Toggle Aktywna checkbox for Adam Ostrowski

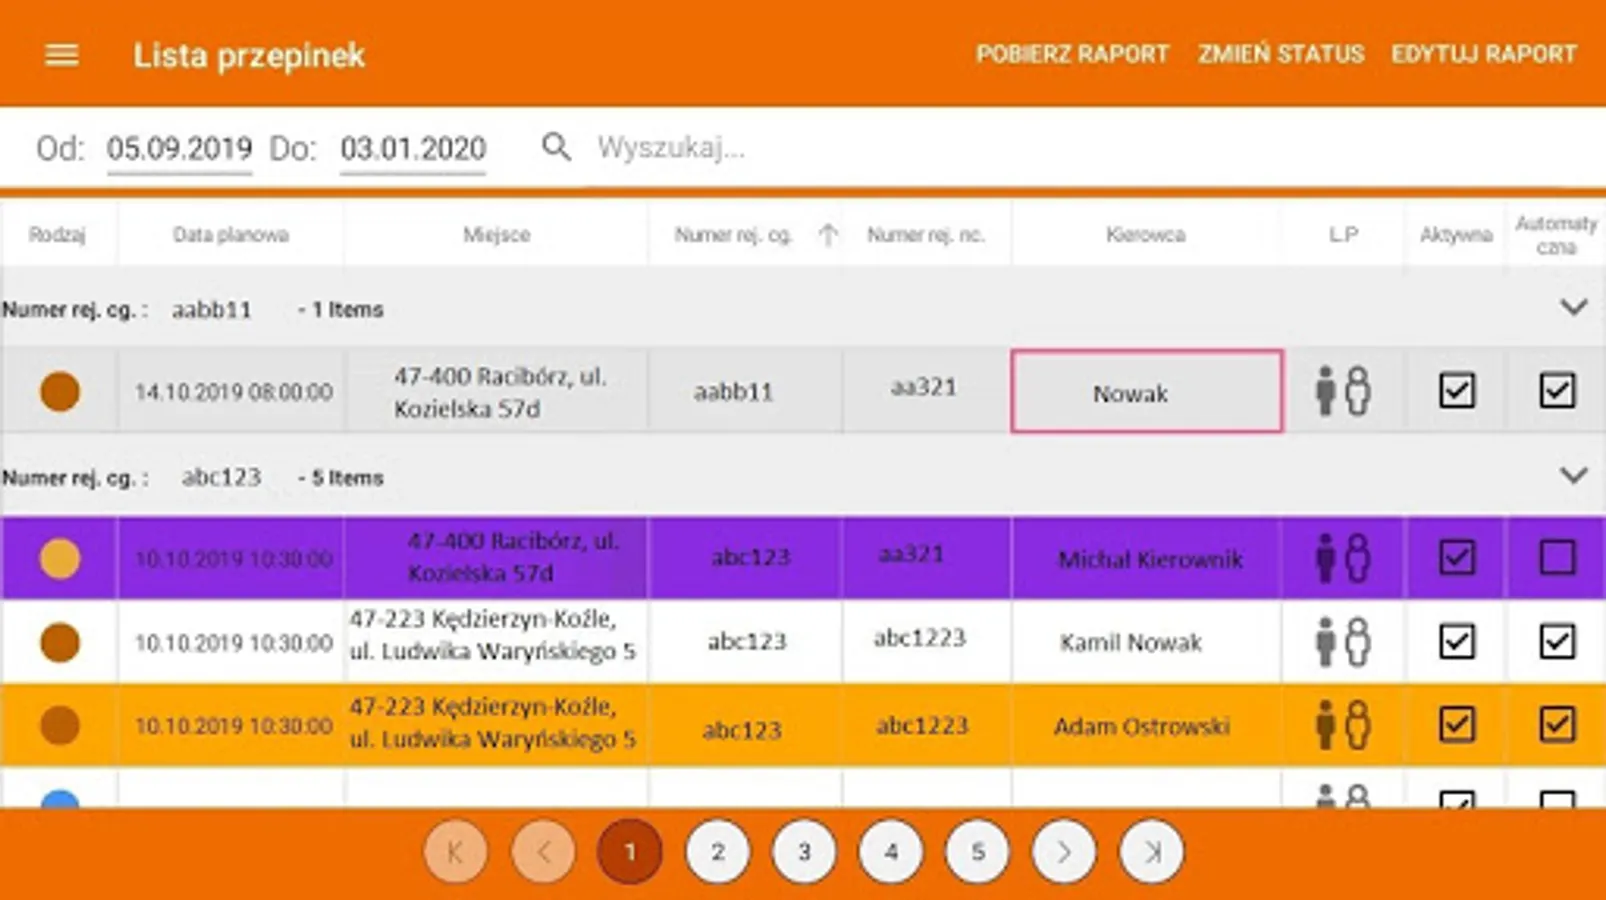1457,724
